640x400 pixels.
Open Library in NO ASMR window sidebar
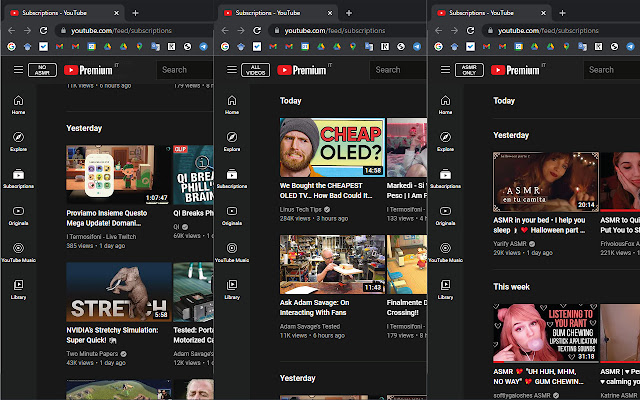(18, 289)
